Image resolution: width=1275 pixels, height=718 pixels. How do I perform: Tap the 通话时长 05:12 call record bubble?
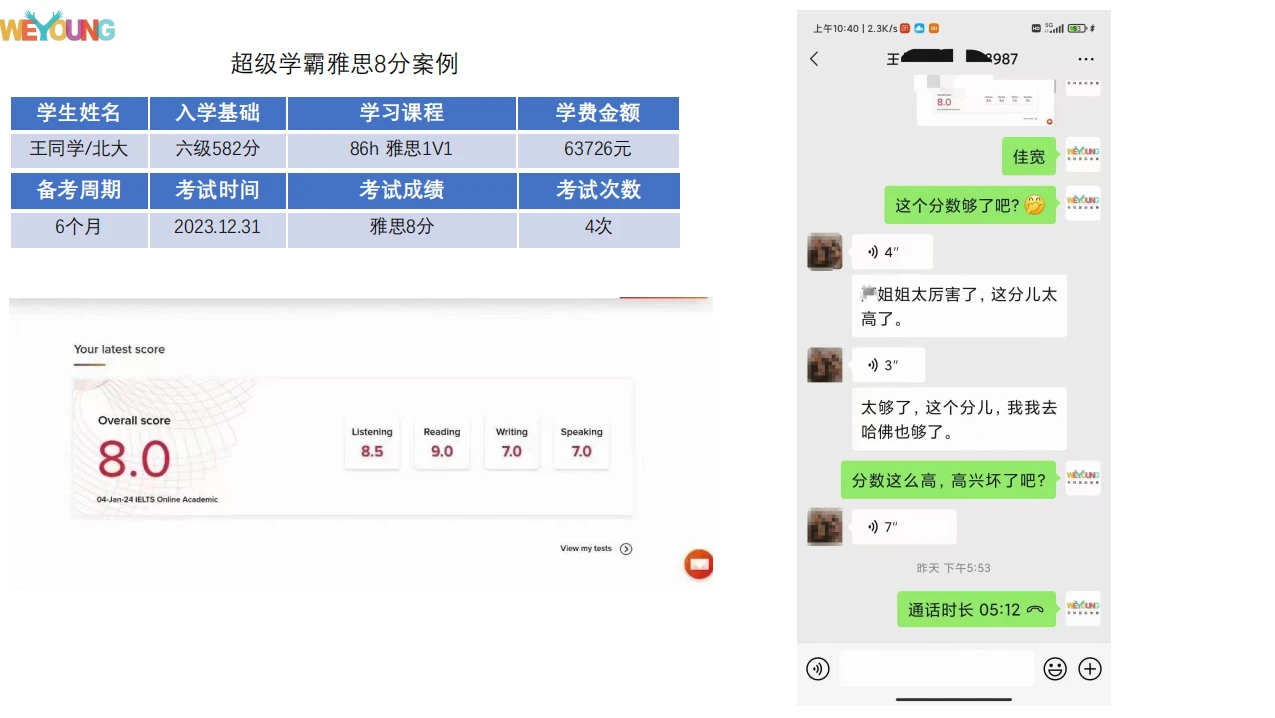[x=976, y=609]
